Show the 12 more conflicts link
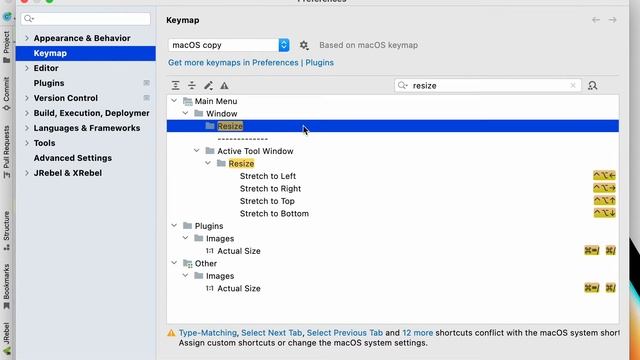 click(x=418, y=333)
